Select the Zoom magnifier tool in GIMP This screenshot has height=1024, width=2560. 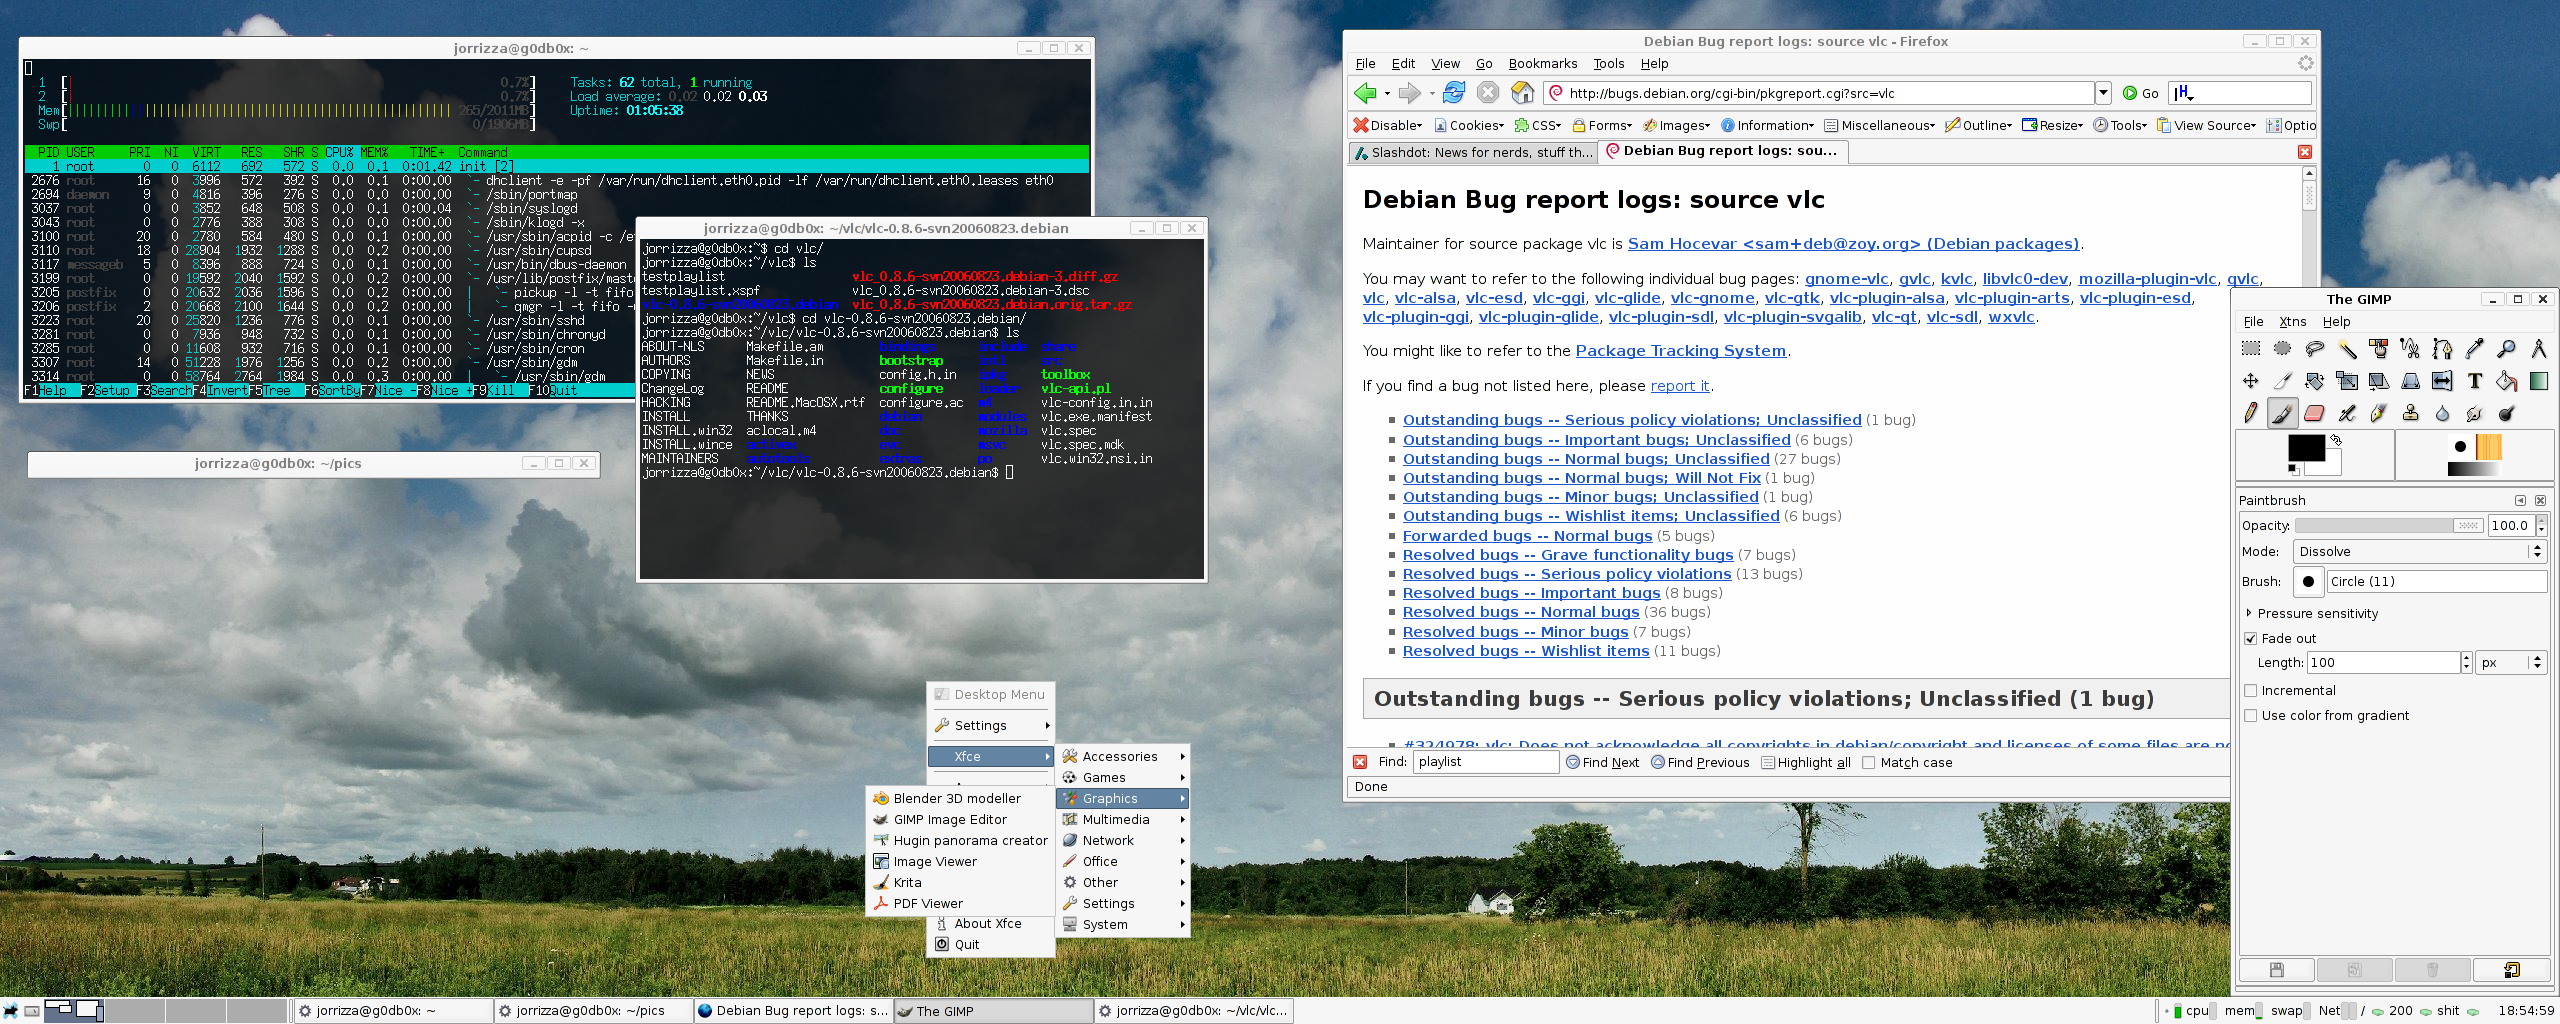[2507, 349]
